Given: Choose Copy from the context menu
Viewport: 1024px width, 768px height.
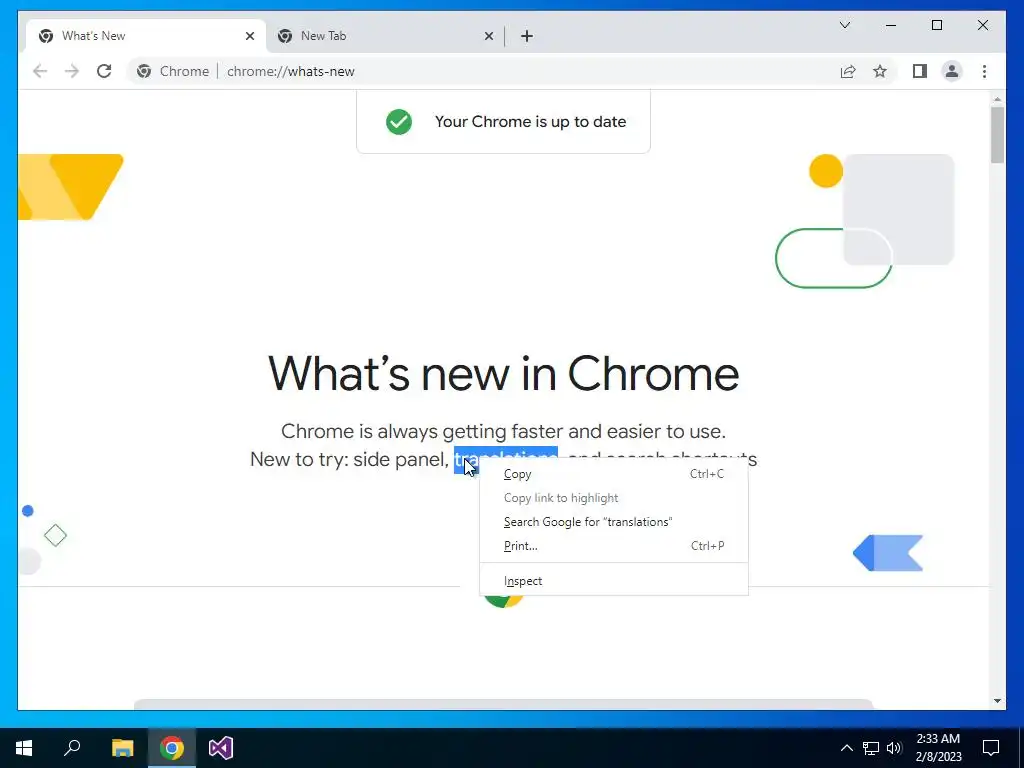Looking at the screenshot, I should (x=614, y=474).
